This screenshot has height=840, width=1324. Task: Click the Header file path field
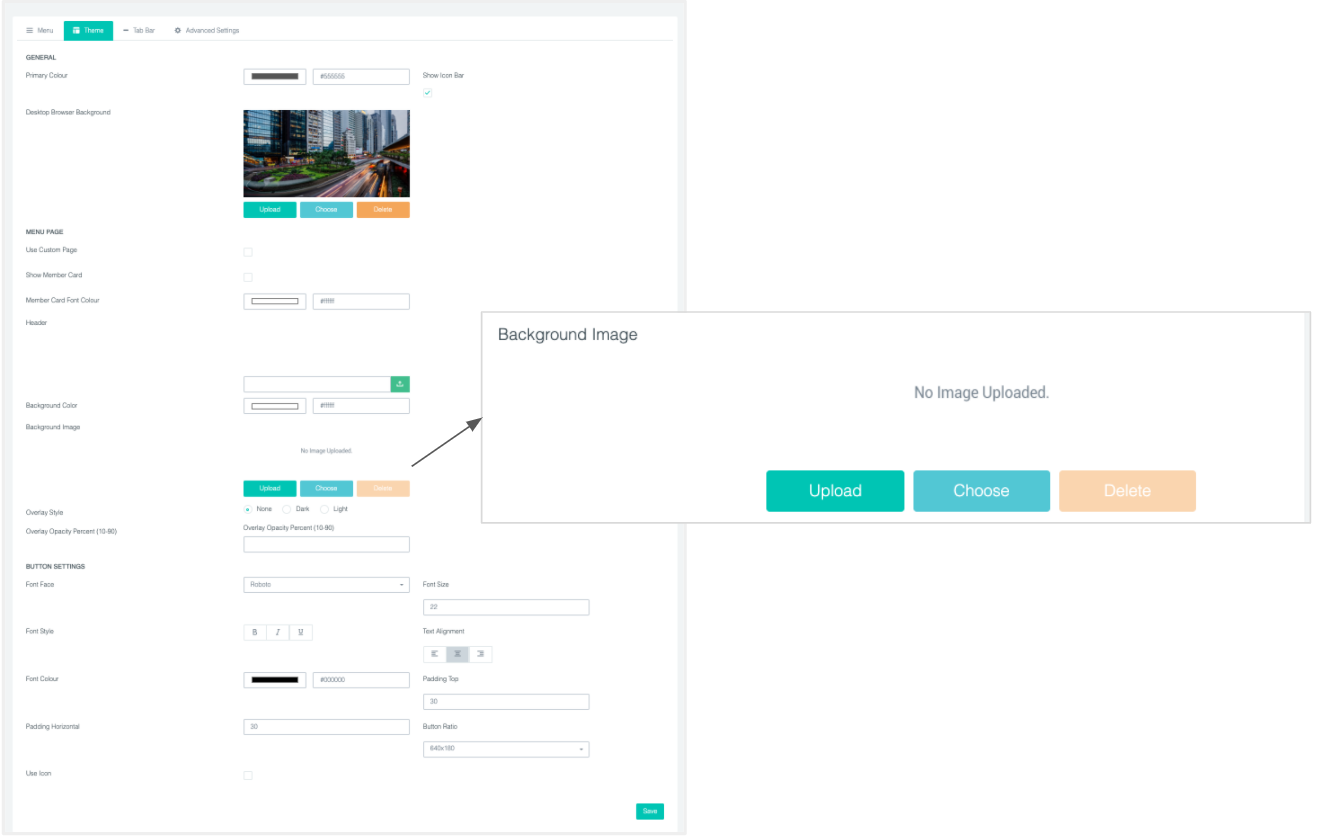[317, 384]
